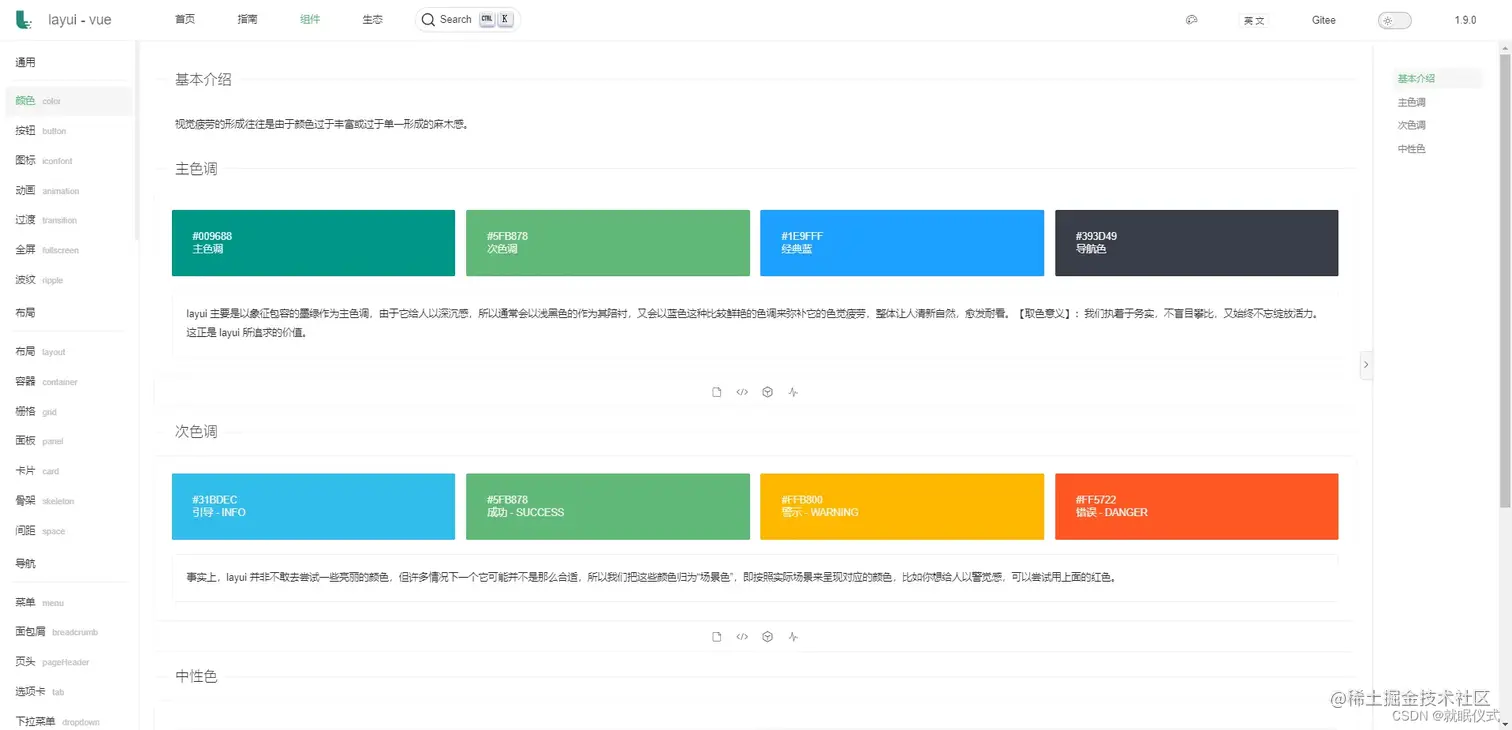Image resolution: width=1512 pixels, height=730 pixels.
Task: Select #FF5722 DANGER color swatch
Action: point(1196,507)
